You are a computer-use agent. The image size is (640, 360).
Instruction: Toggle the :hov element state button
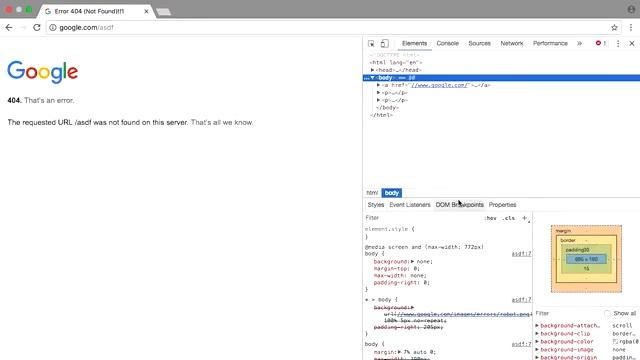click(x=491, y=218)
